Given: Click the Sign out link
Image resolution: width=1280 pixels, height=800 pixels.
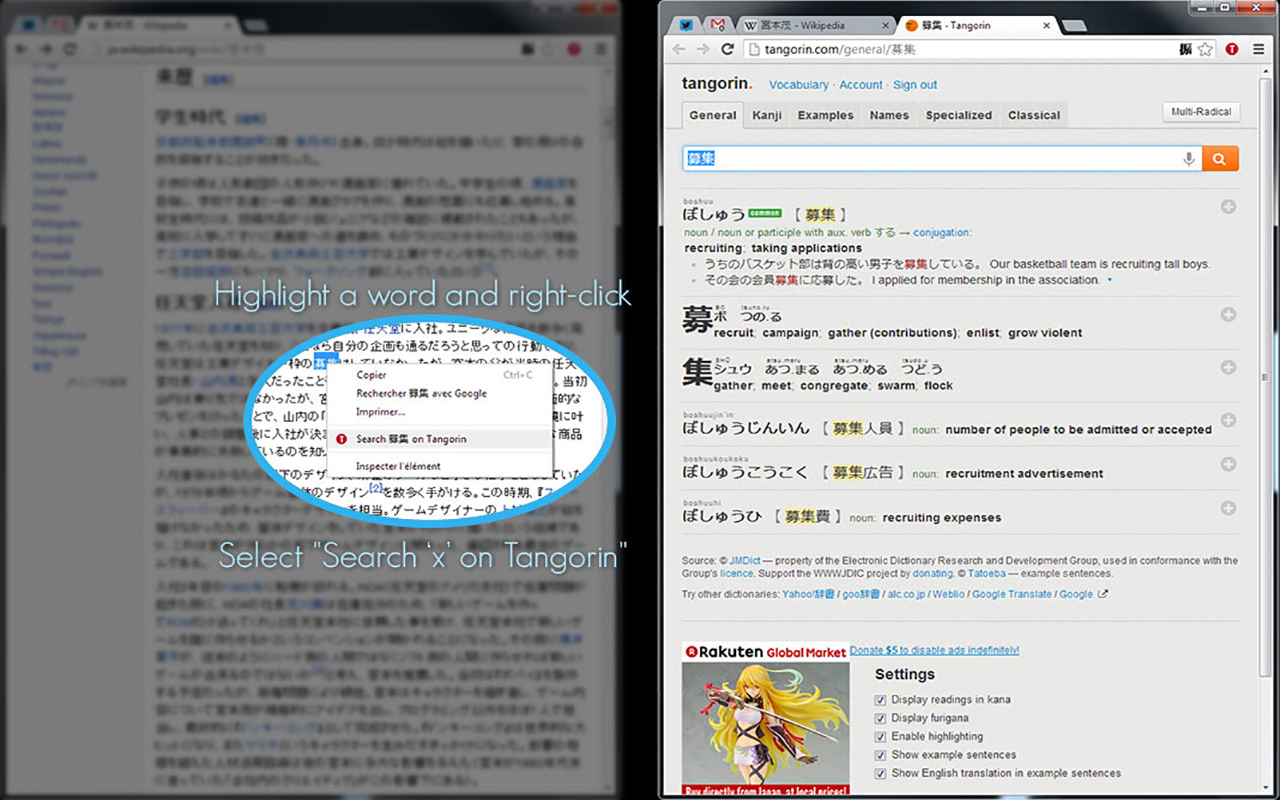Looking at the screenshot, I should tap(915, 85).
